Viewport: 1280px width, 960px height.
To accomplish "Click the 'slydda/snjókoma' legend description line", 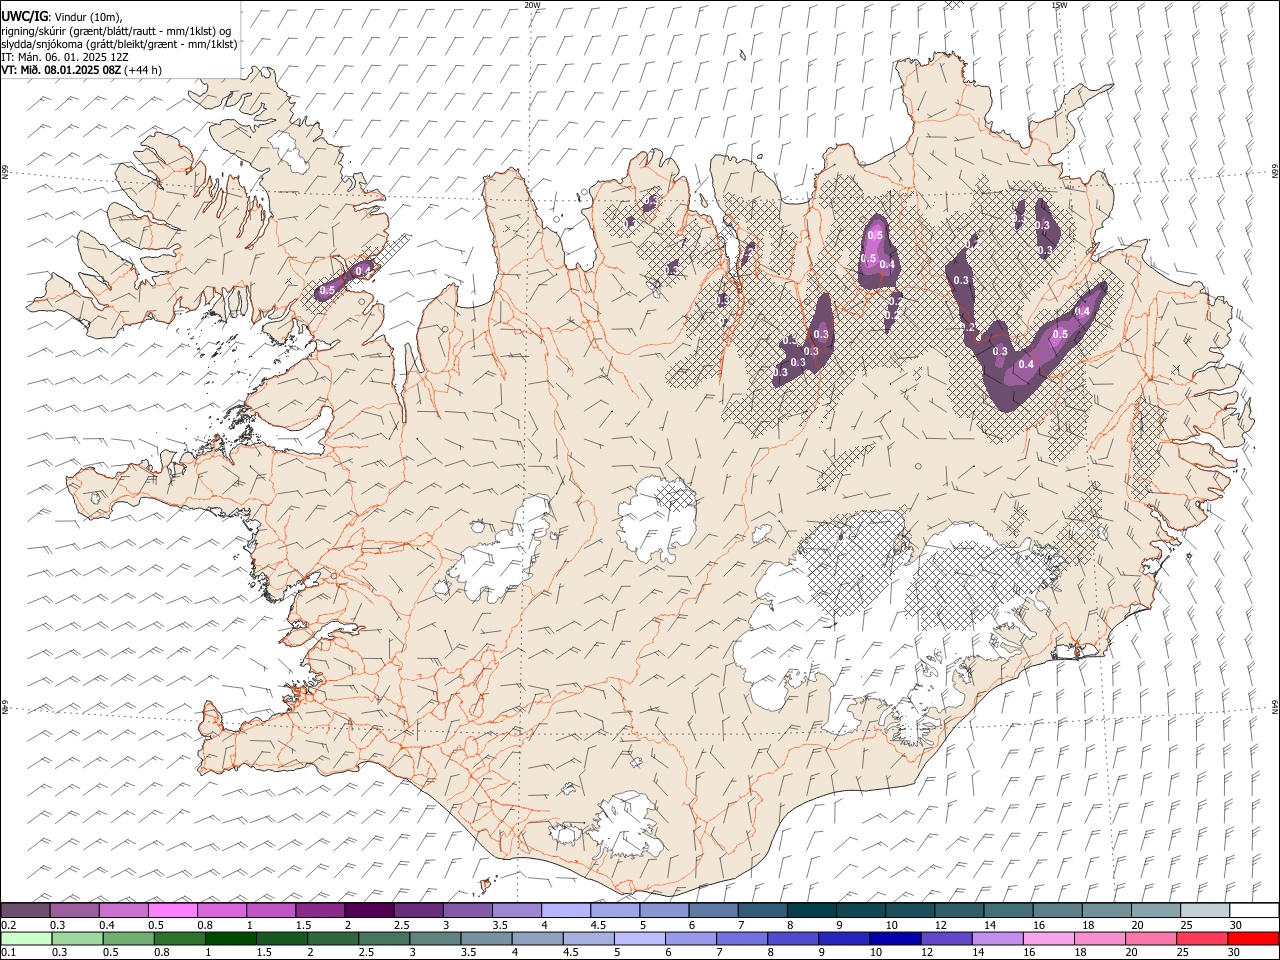I will tap(119, 44).
